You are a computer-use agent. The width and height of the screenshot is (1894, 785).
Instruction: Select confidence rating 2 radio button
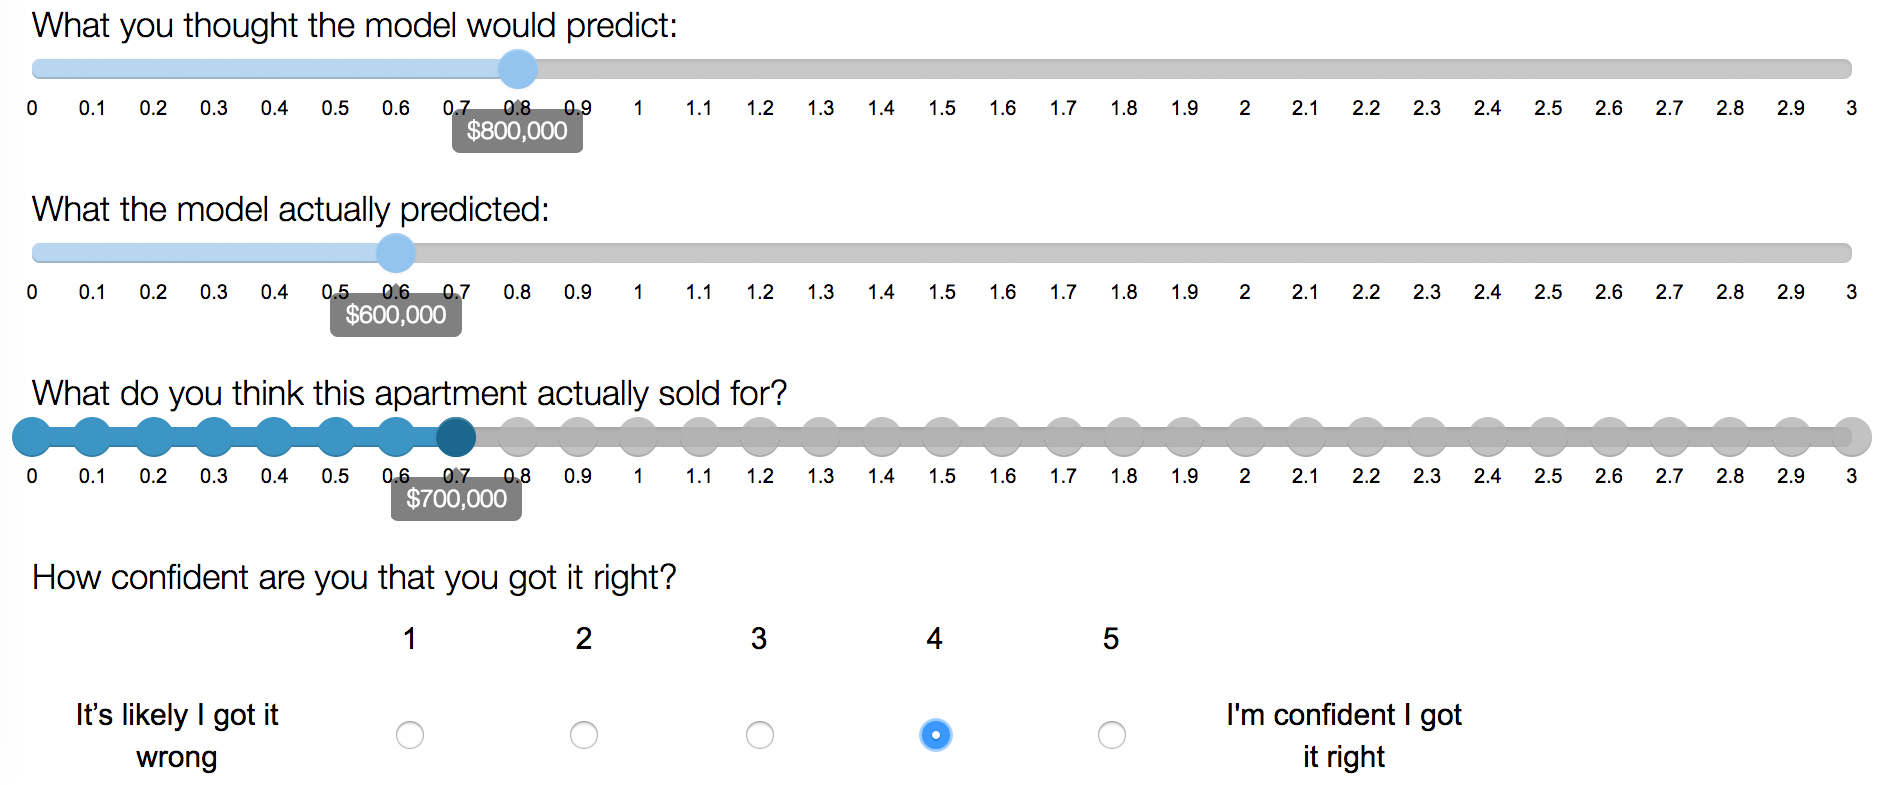[584, 735]
